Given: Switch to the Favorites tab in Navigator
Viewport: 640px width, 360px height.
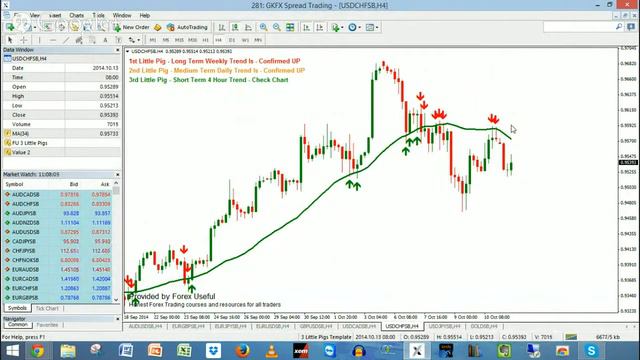Looking at the screenshot, I should [47, 325].
